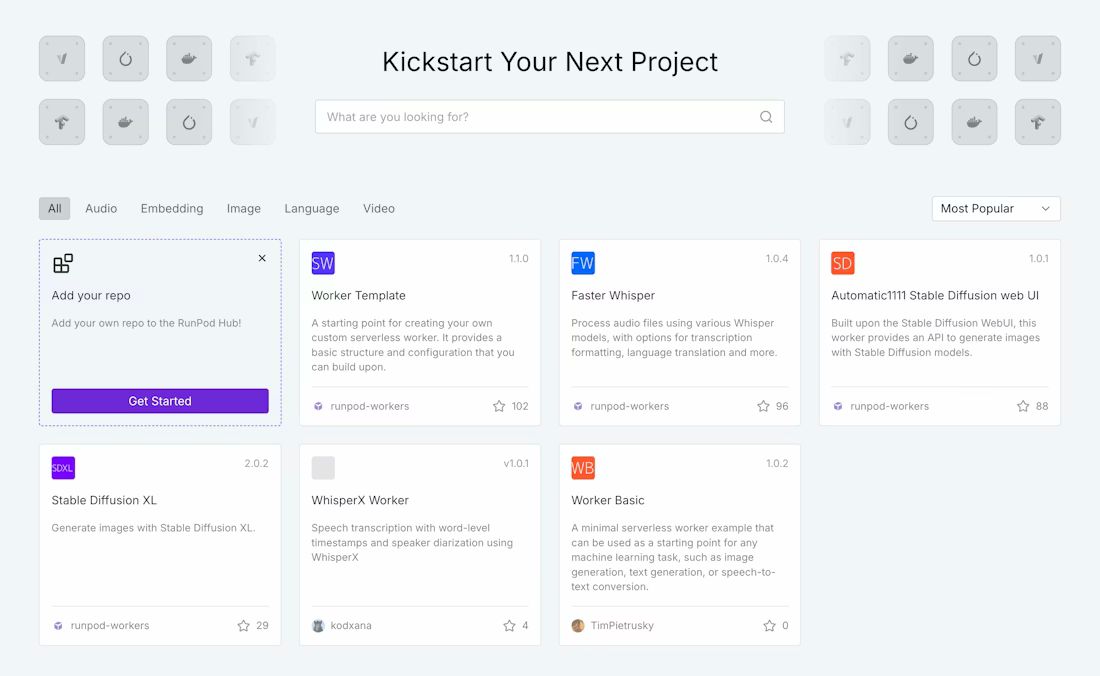Screen dimensions: 1100x676
Task: Click runpod avatar icon on Faster Whisper card
Action: (x=578, y=406)
